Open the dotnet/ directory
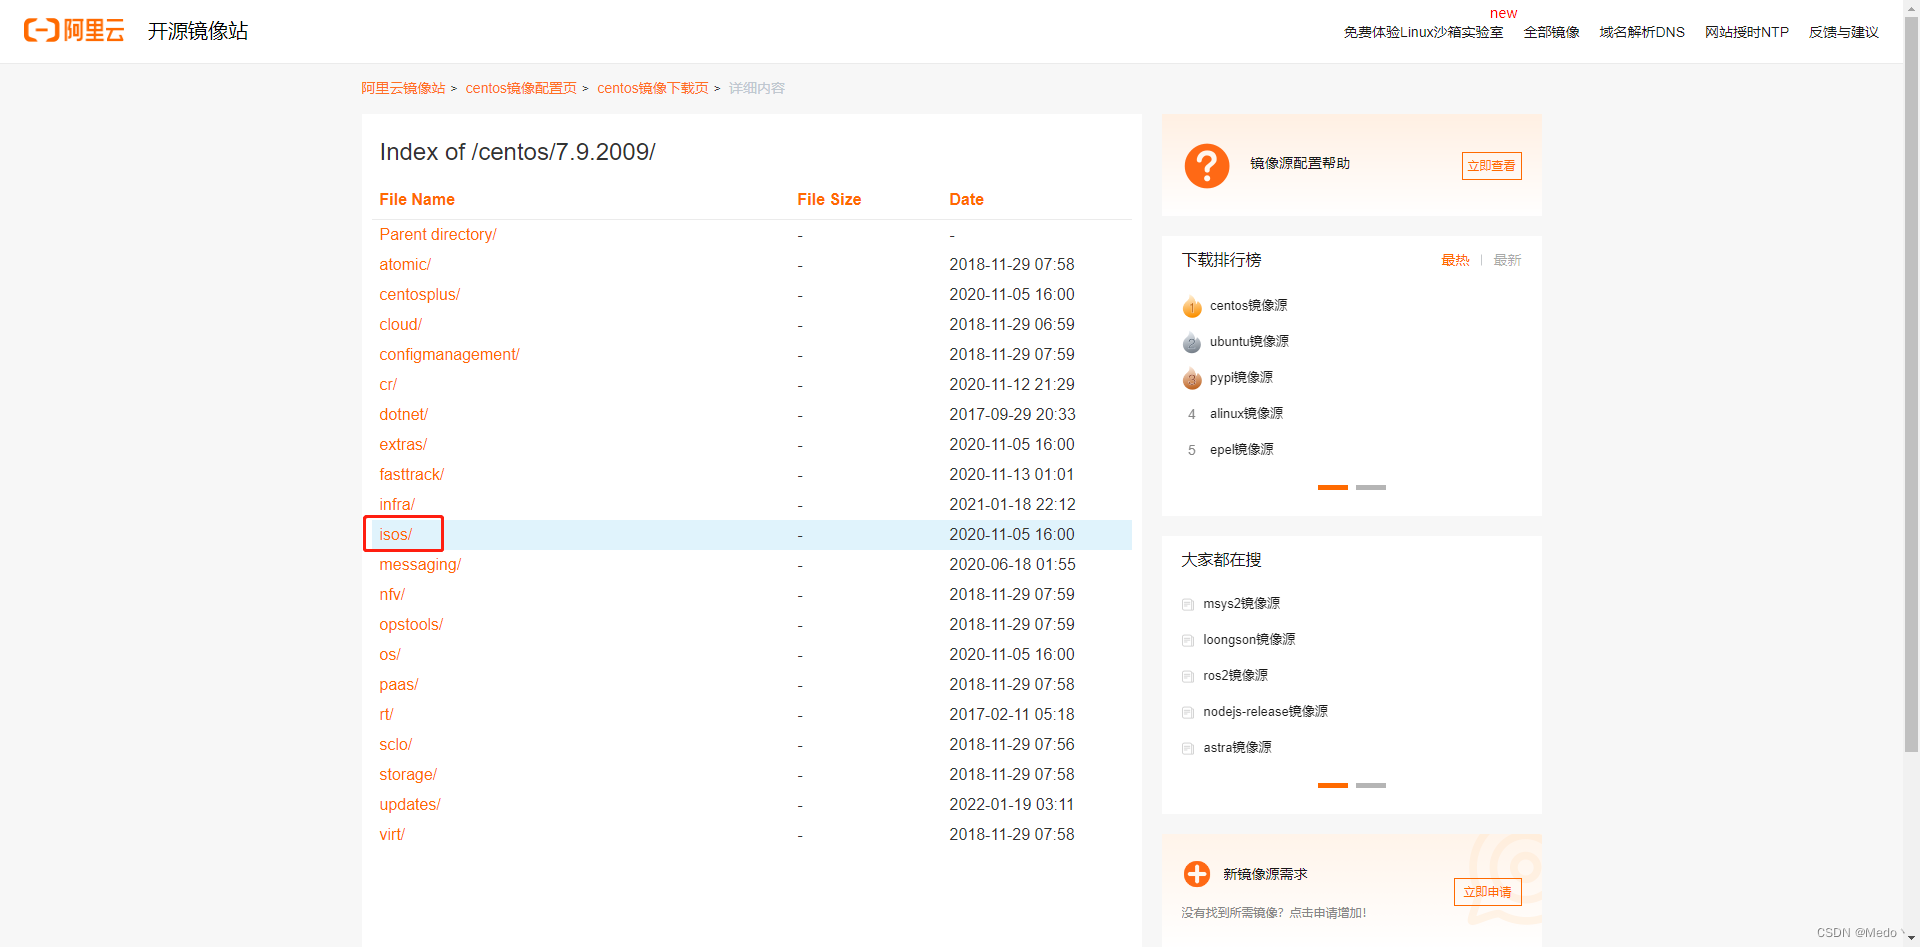Screen dimensions: 1920x947 click(x=403, y=414)
